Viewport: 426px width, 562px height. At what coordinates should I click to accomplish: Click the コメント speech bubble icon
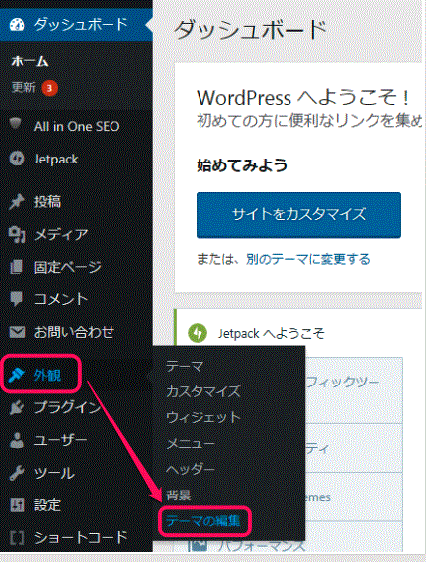[16, 299]
